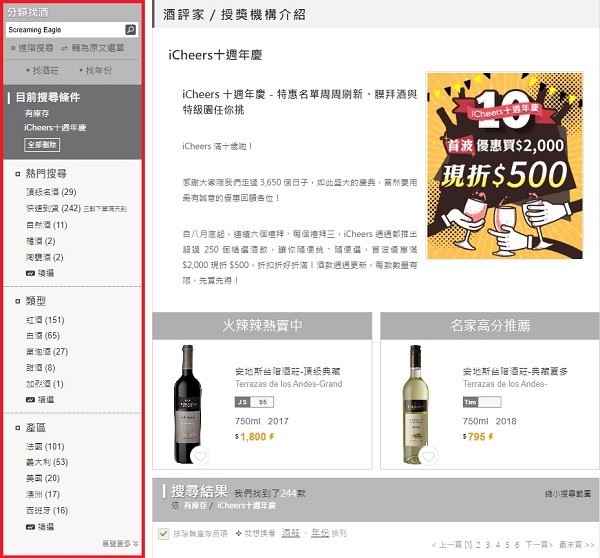Select 找年份 option
The width and height of the screenshot is (600, 558).
point(95,70)
